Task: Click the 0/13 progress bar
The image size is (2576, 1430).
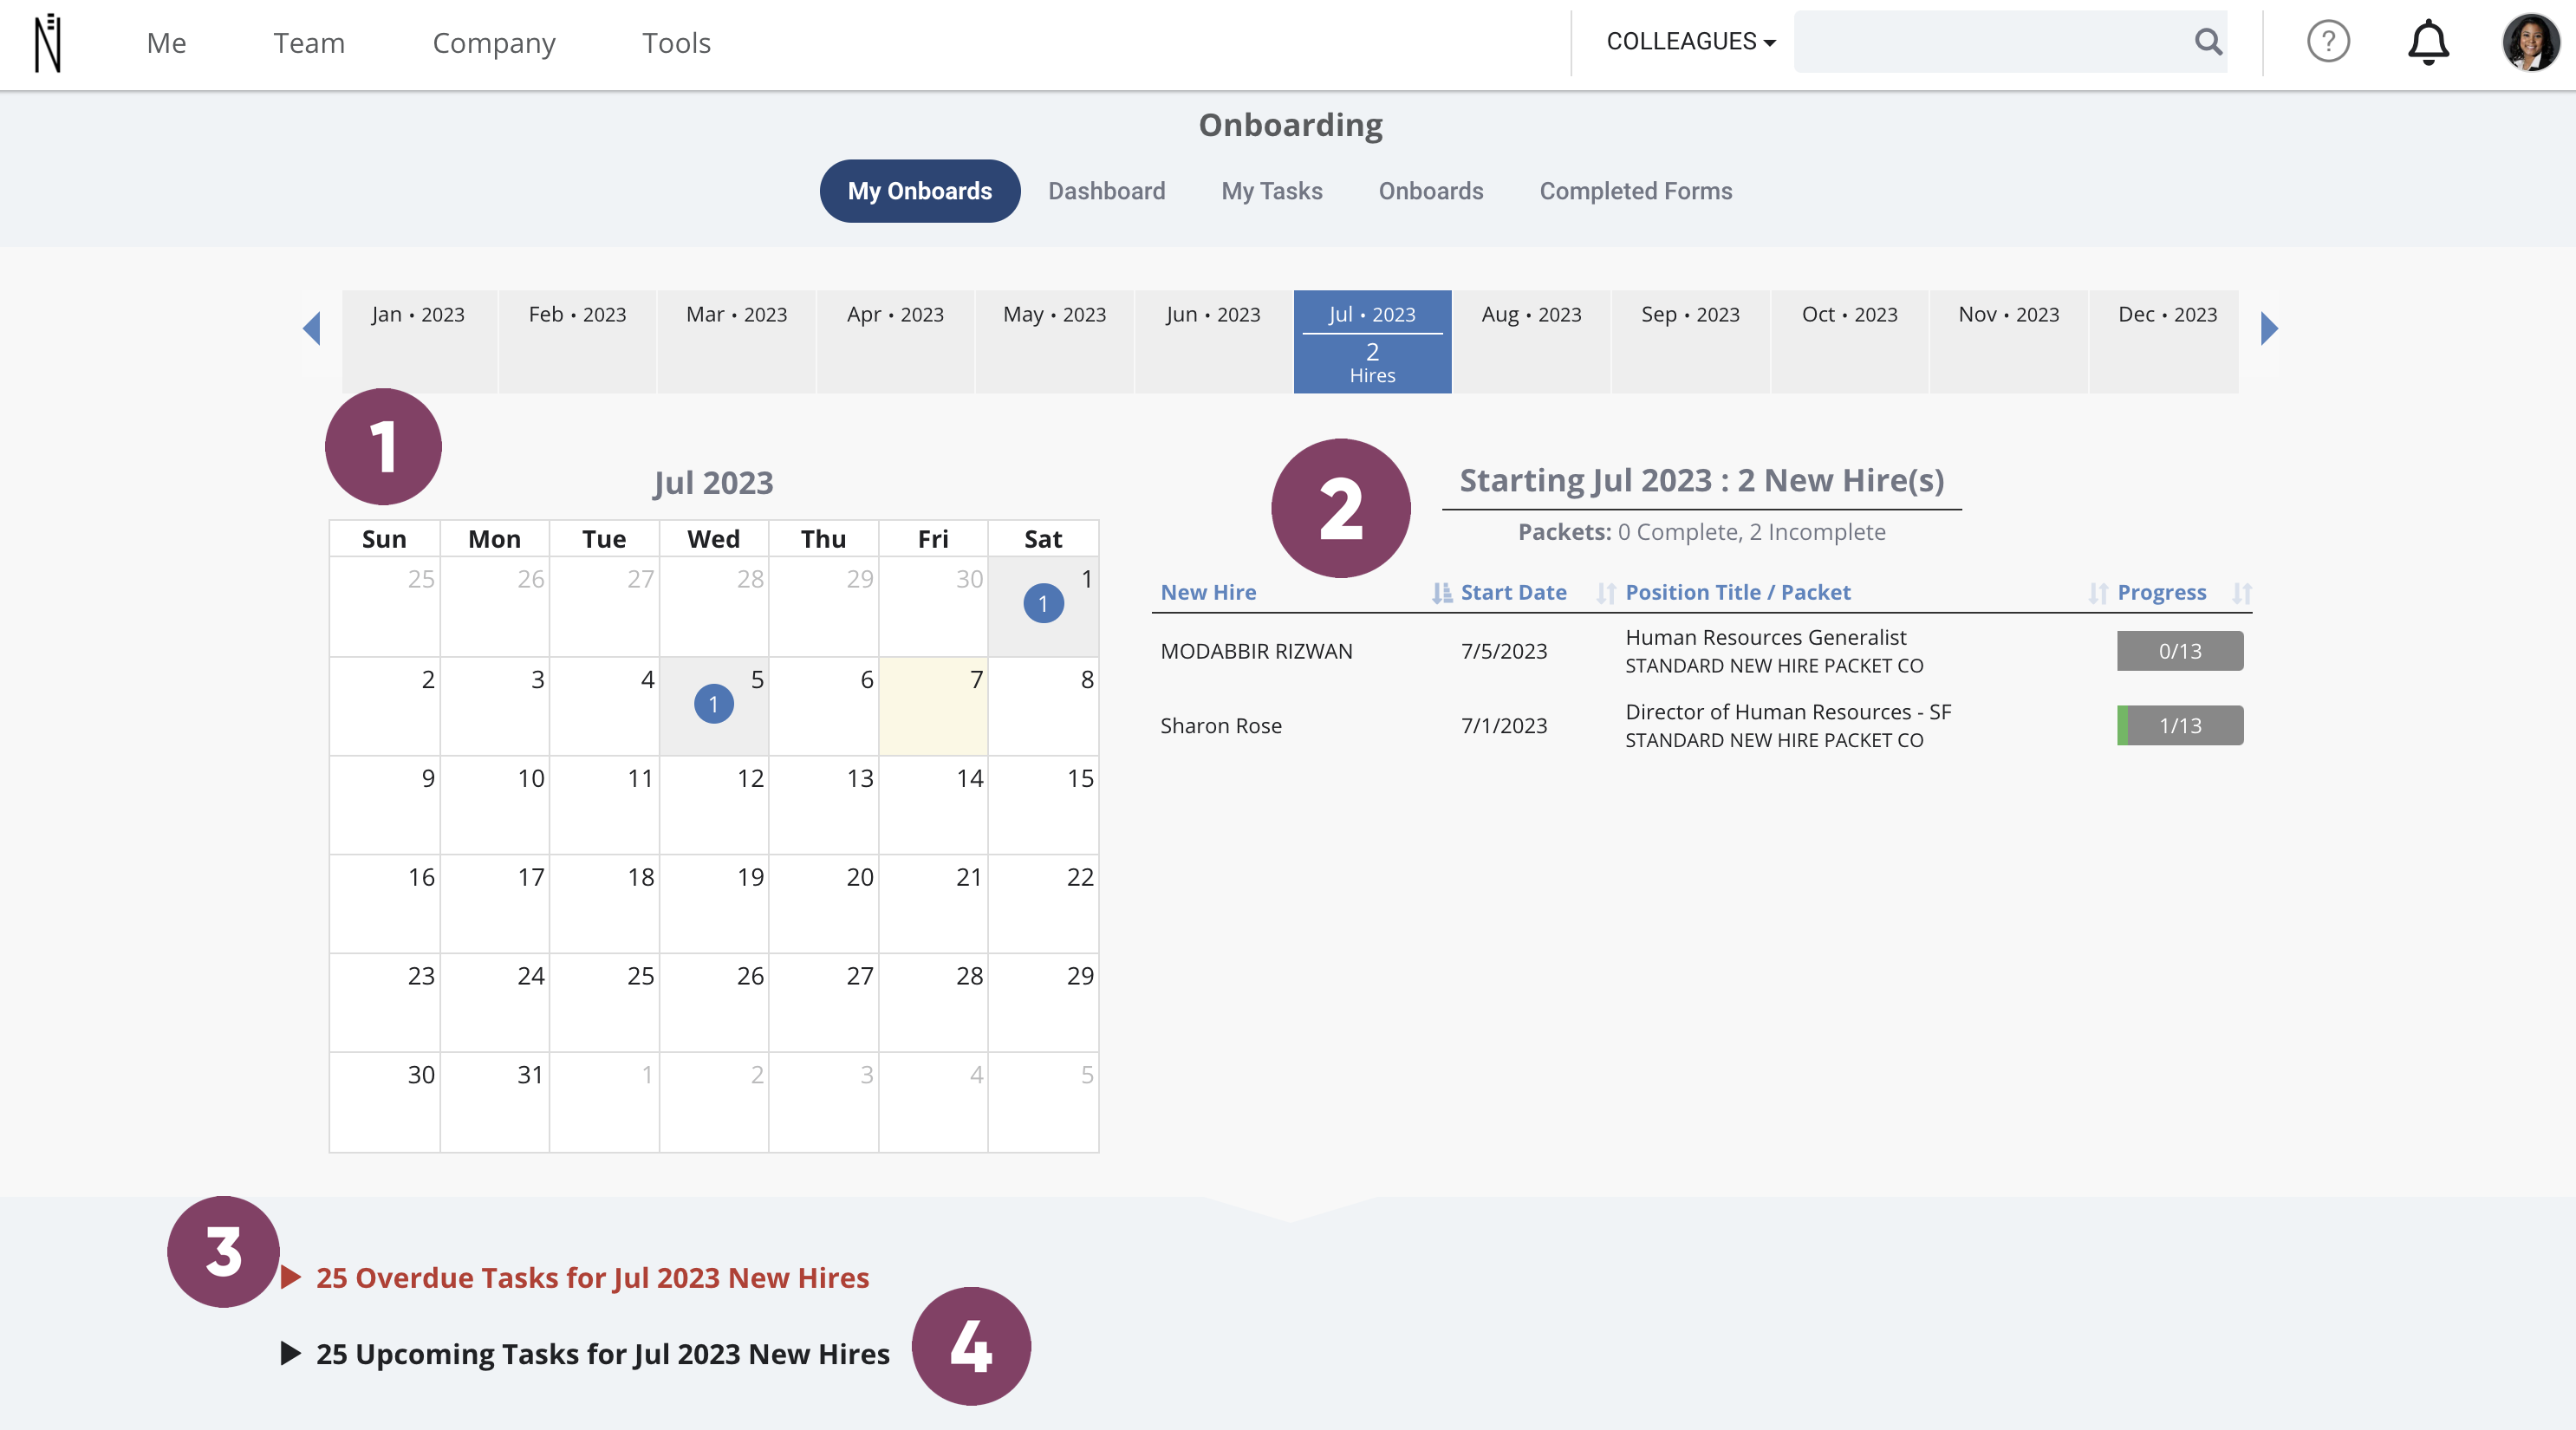Action: pyautogui.click(x=2179, y=651)
